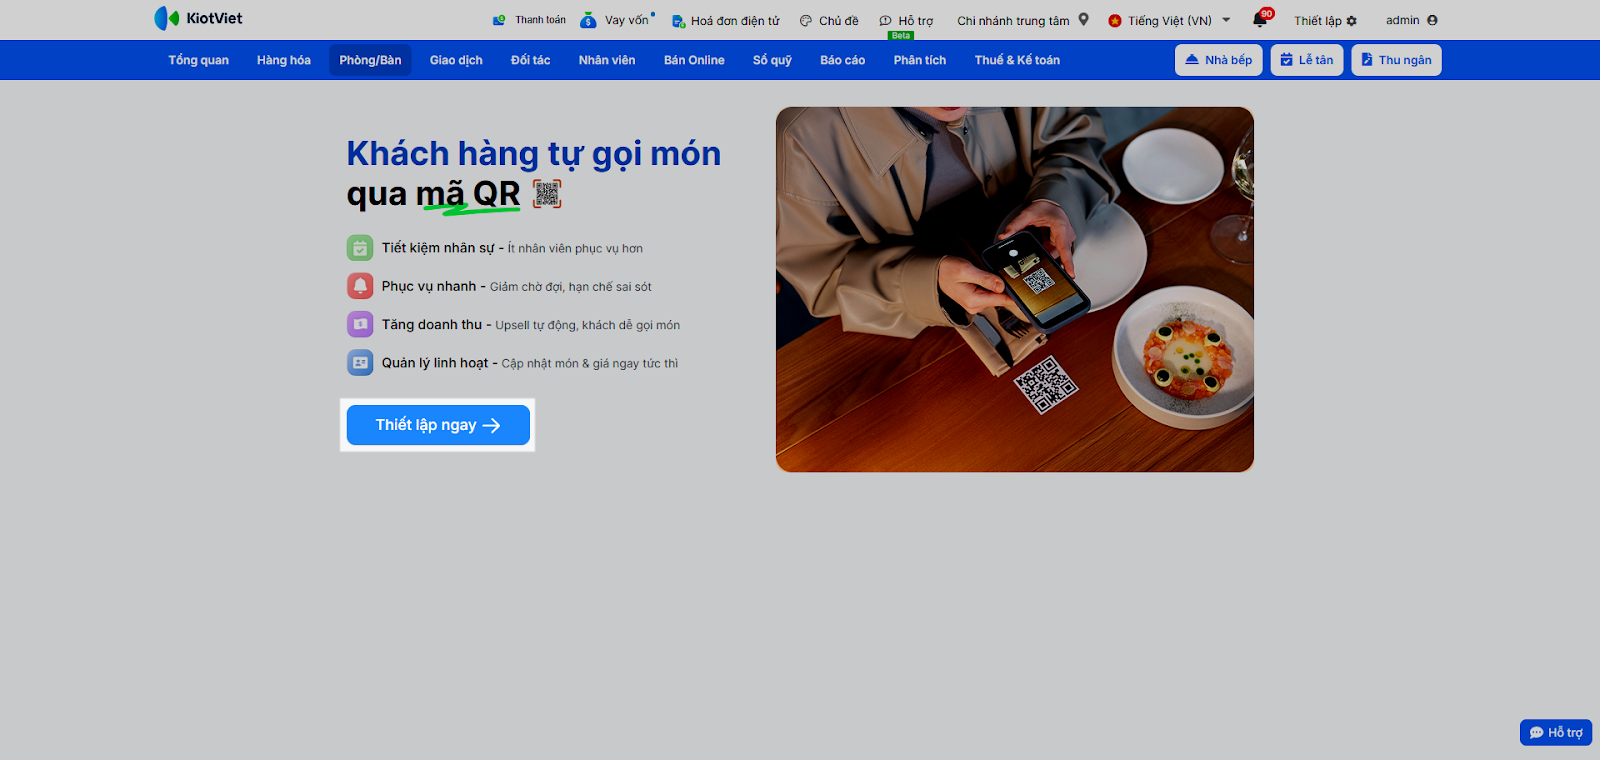Click the purple Tăng doanh thu icon
1600x760 pixels.
click(360, 324)
